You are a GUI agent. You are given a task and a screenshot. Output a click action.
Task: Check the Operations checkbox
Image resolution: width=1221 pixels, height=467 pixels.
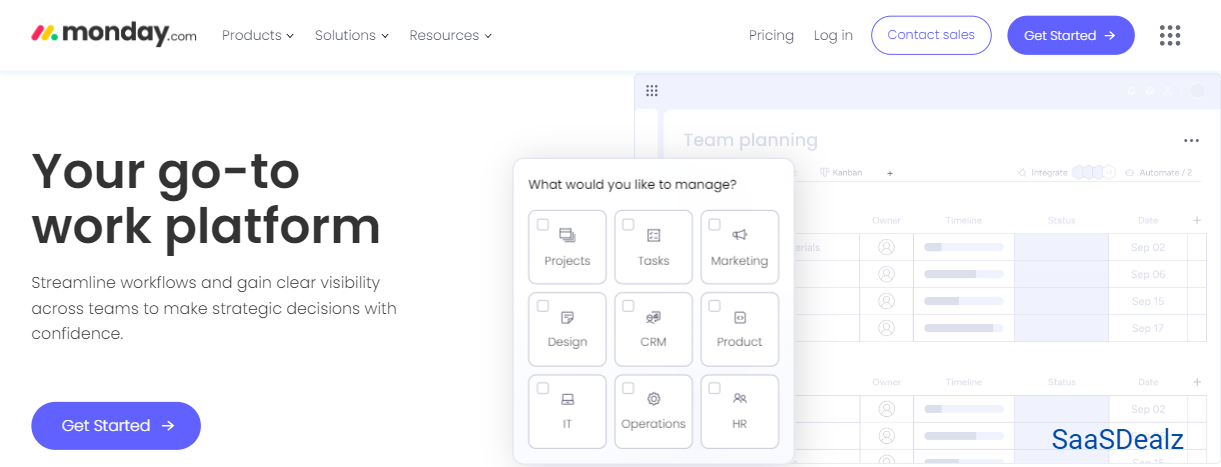[x=629, y=388]
